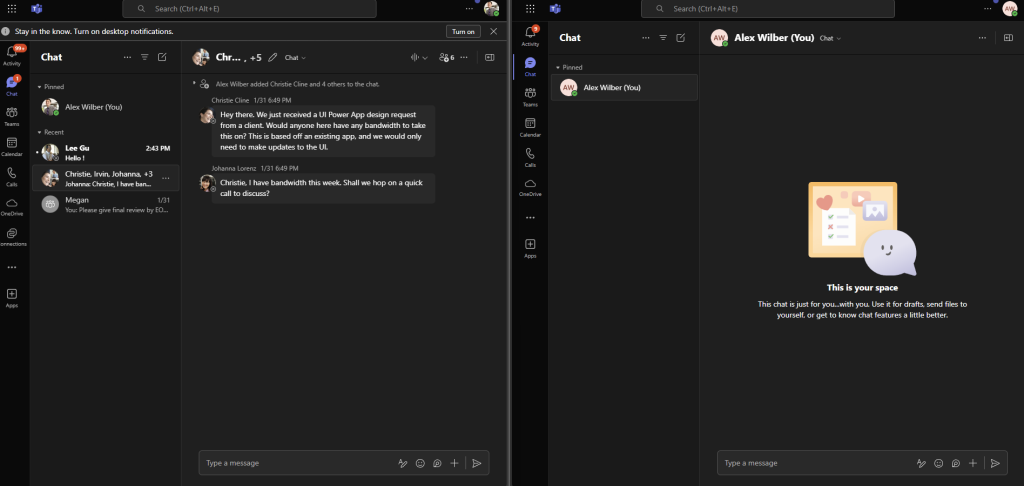This screenshot has height=486, width=1024.
Task: Open plus actions in right message box
Action: coord(972,463)
